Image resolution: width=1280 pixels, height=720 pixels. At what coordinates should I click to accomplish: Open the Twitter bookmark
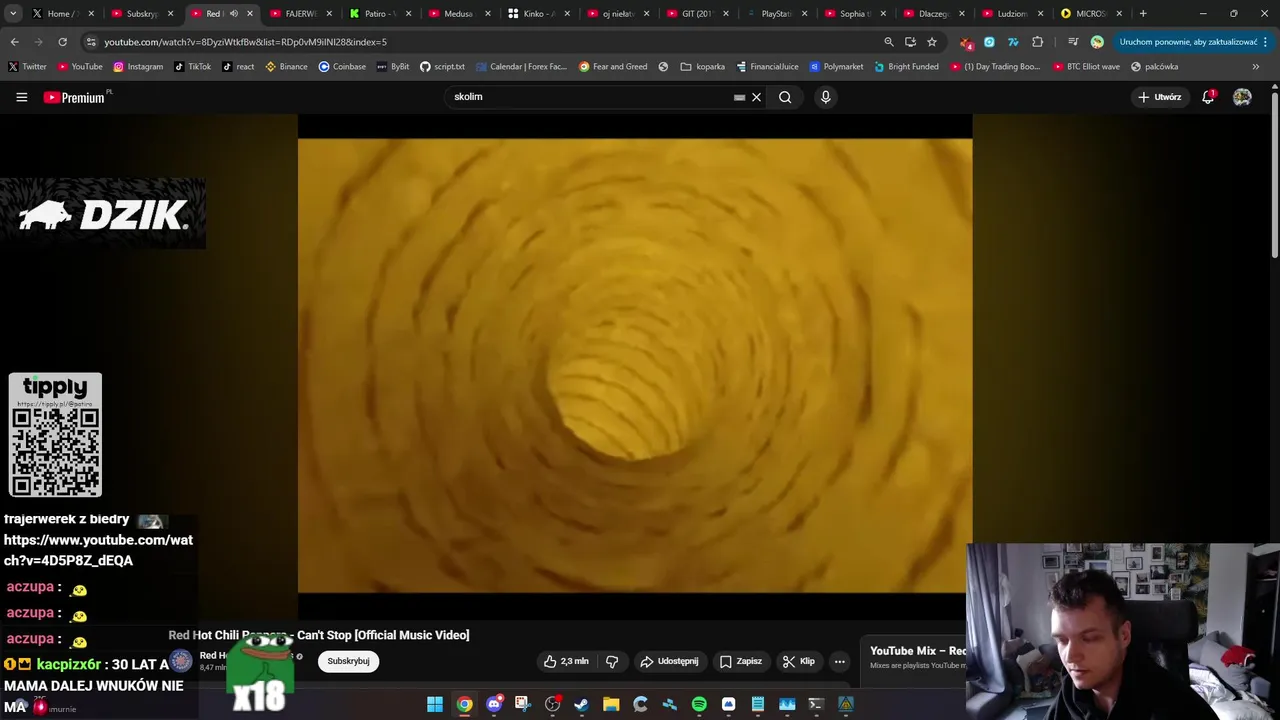point(28,66)
